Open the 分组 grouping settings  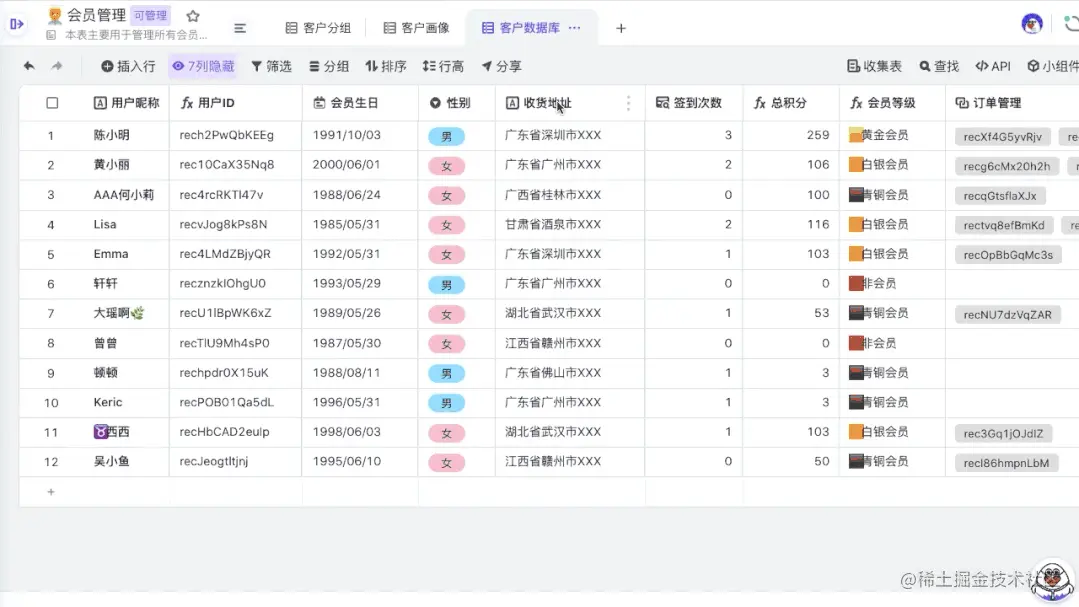click(x=327, y=66)
